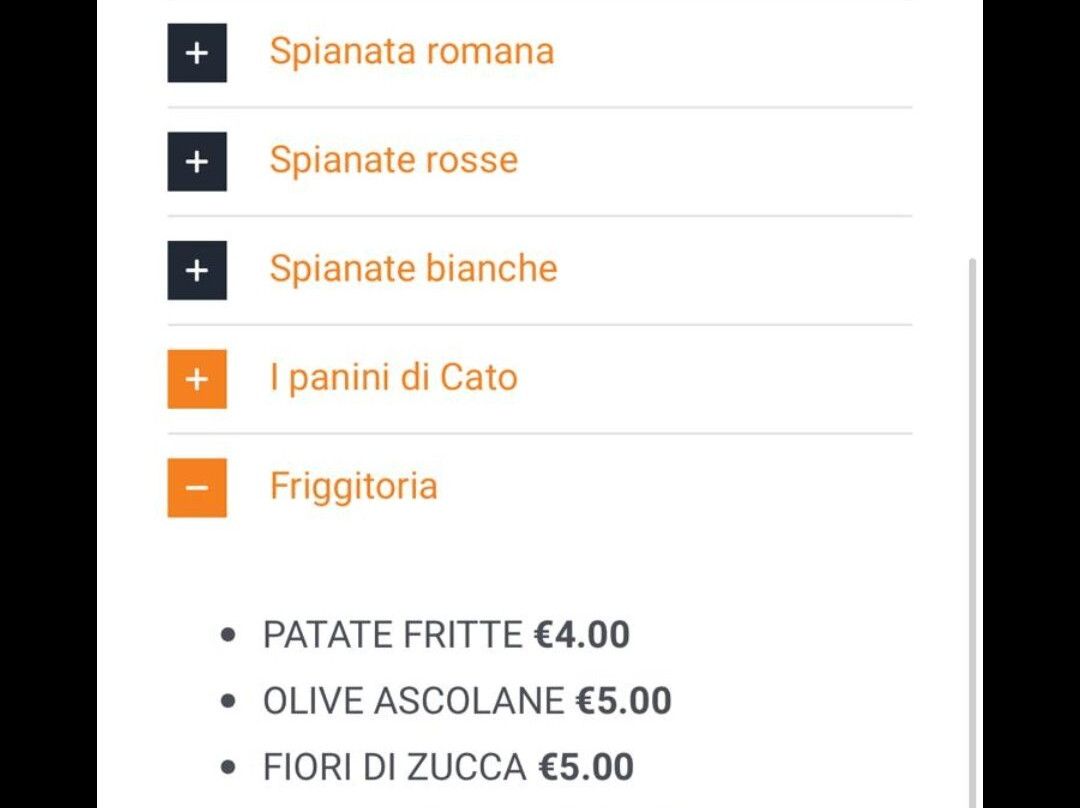The image size is (1080, 808).
Task: Open the Spianate rosse section title
Action: pyautogui.click(x=393, y=160)
